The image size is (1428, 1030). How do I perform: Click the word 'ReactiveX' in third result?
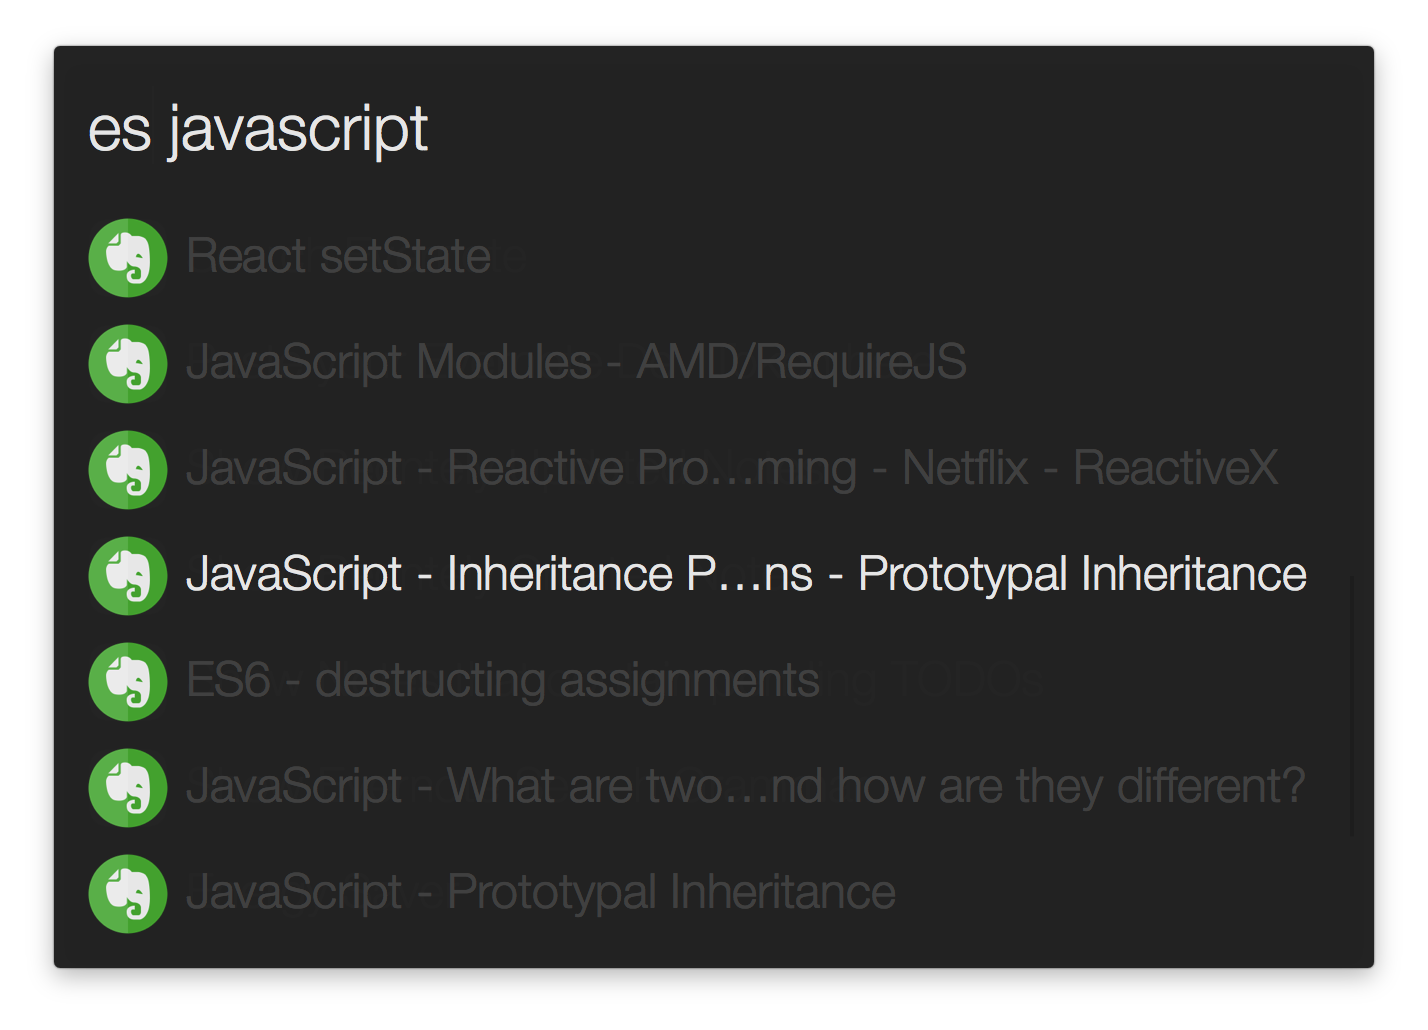(x=1175, y=468)
